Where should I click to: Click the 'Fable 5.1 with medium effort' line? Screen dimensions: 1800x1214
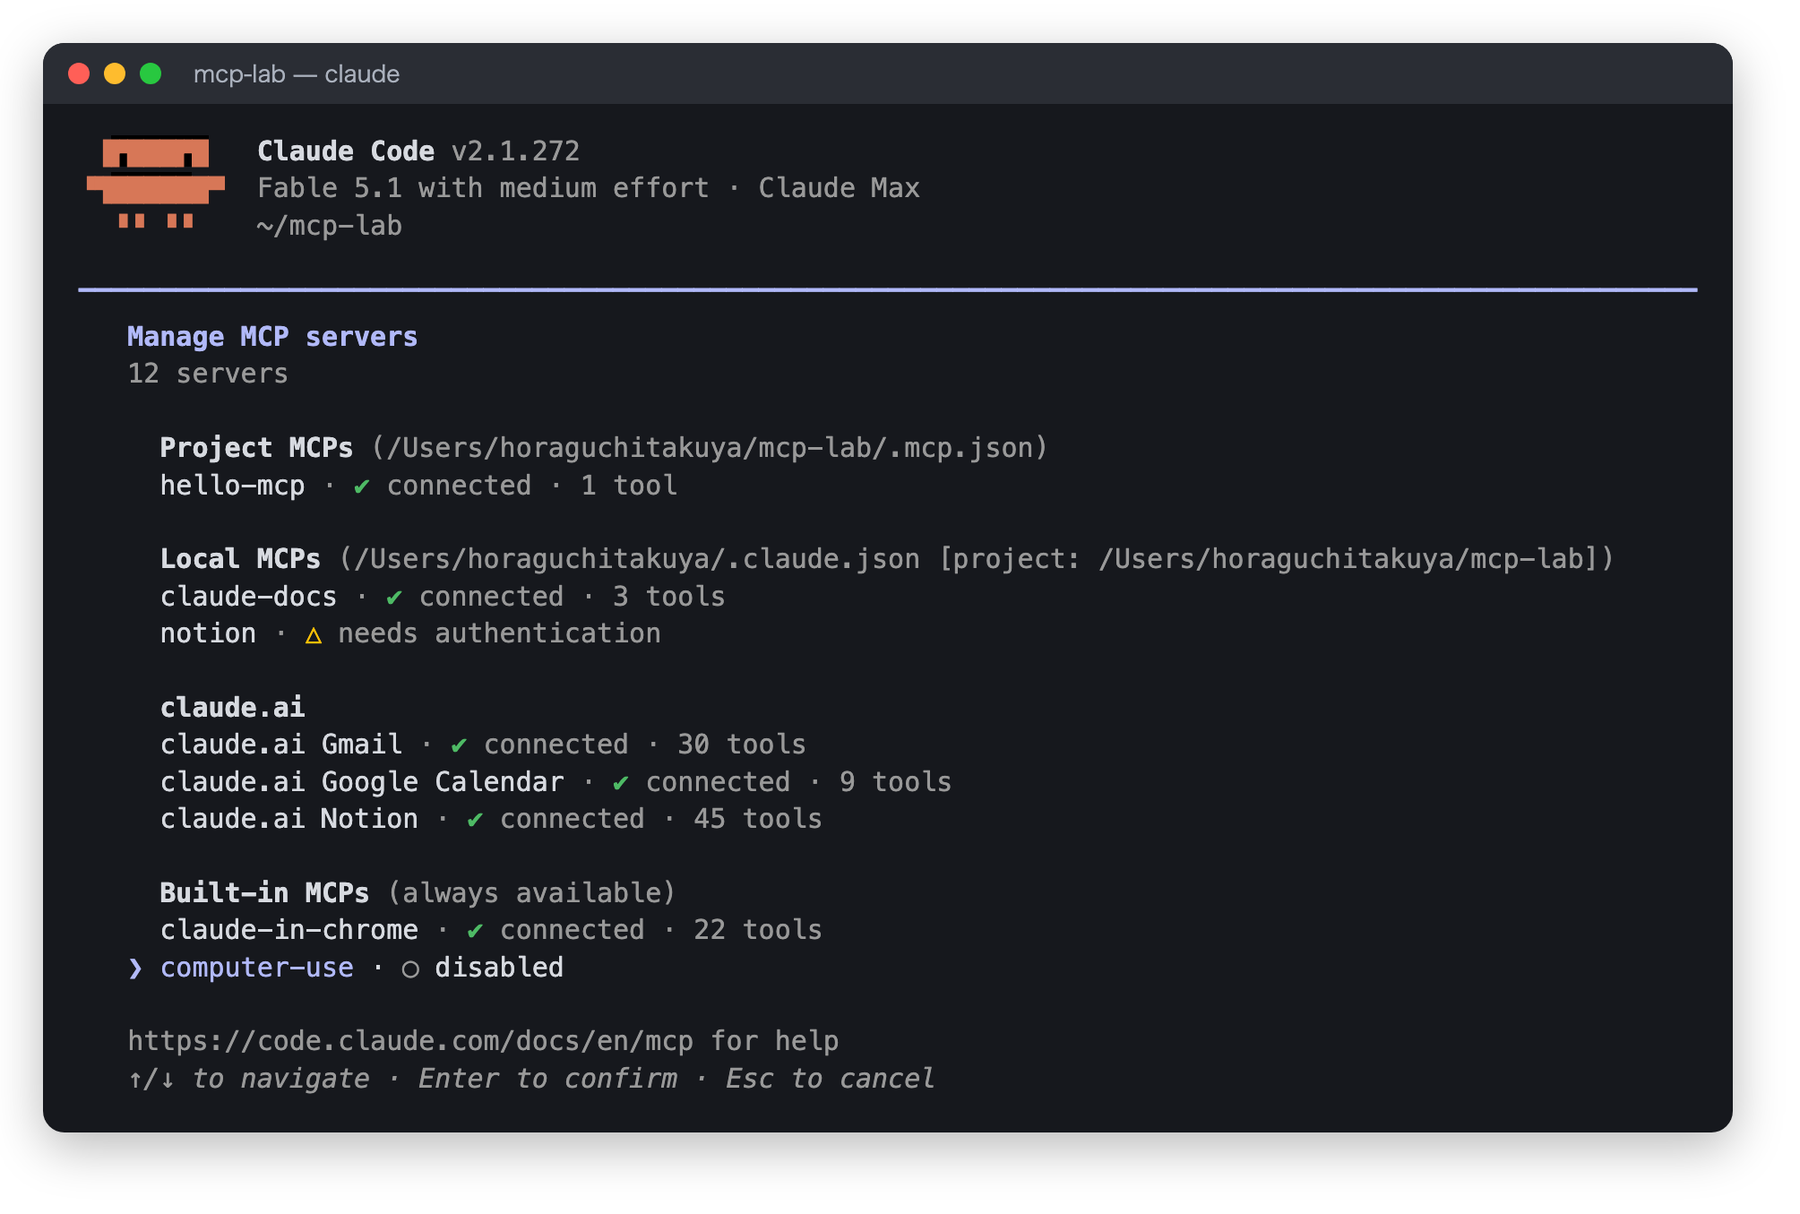tap(483, 188)
